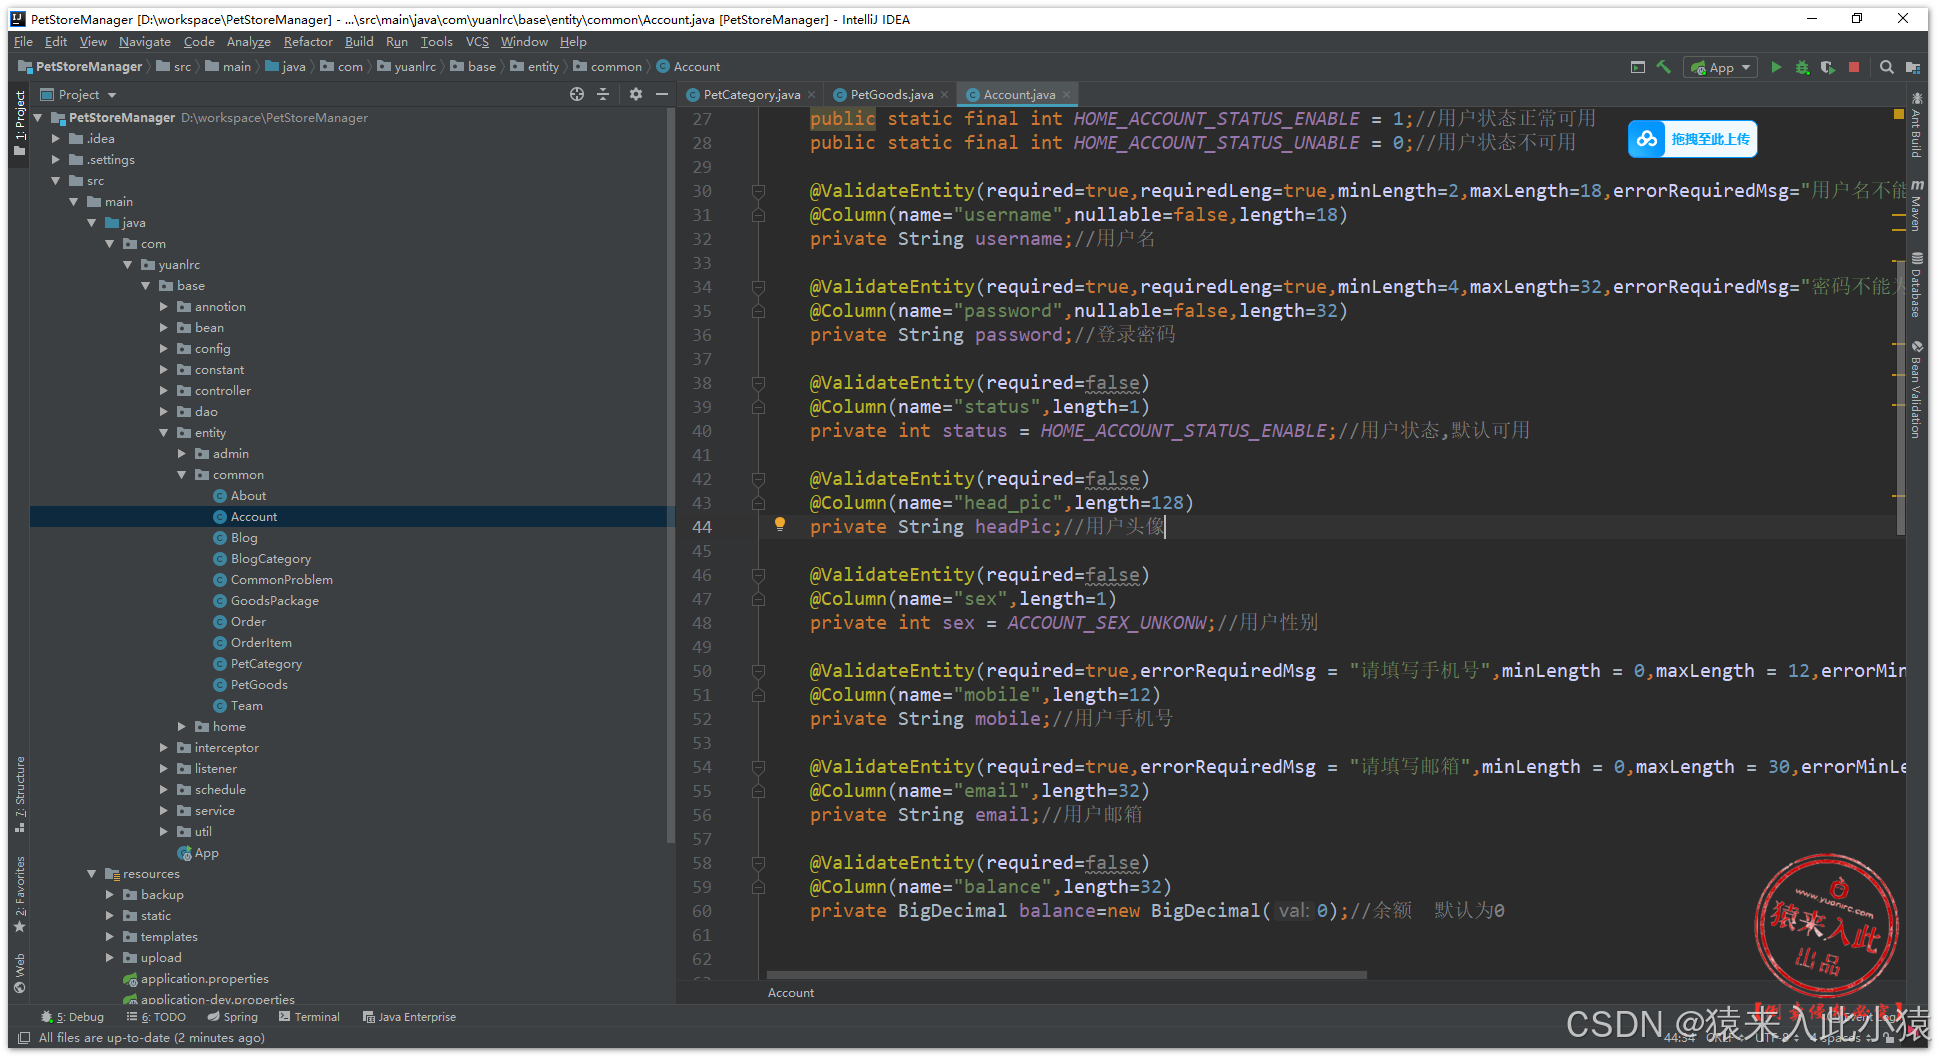The image size is (1937, 1057).
Task: Click the Baidu cloud drag-to-upload widget
Action: tap(1692, 139)
